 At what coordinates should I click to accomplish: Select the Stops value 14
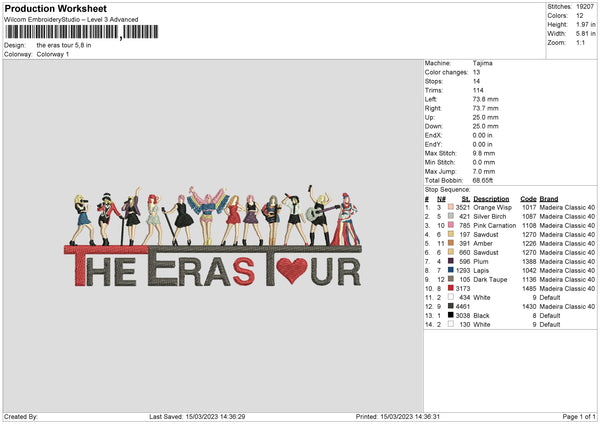click(x=476, y=81)
